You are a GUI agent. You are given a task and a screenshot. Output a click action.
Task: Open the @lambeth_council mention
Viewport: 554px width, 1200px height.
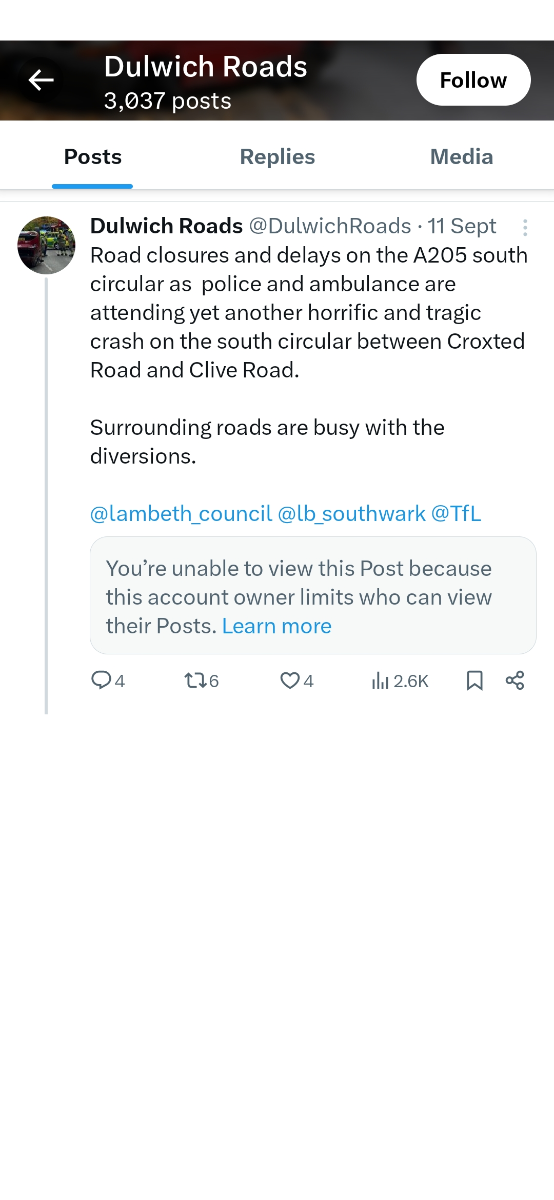tap(181, 514)
